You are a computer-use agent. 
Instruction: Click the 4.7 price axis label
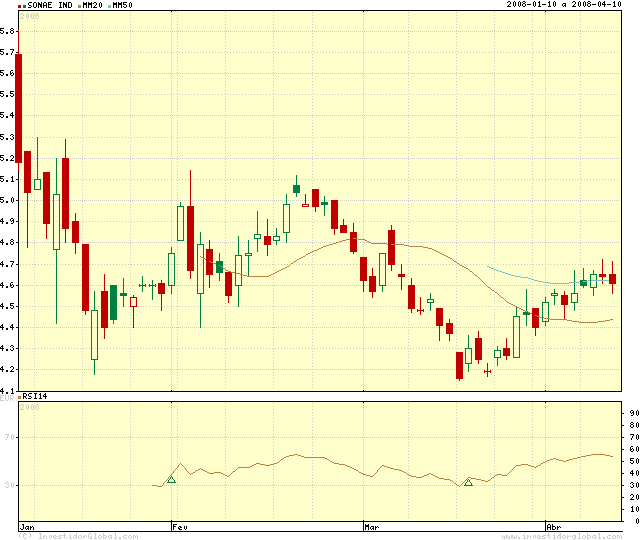coord(7,264)
